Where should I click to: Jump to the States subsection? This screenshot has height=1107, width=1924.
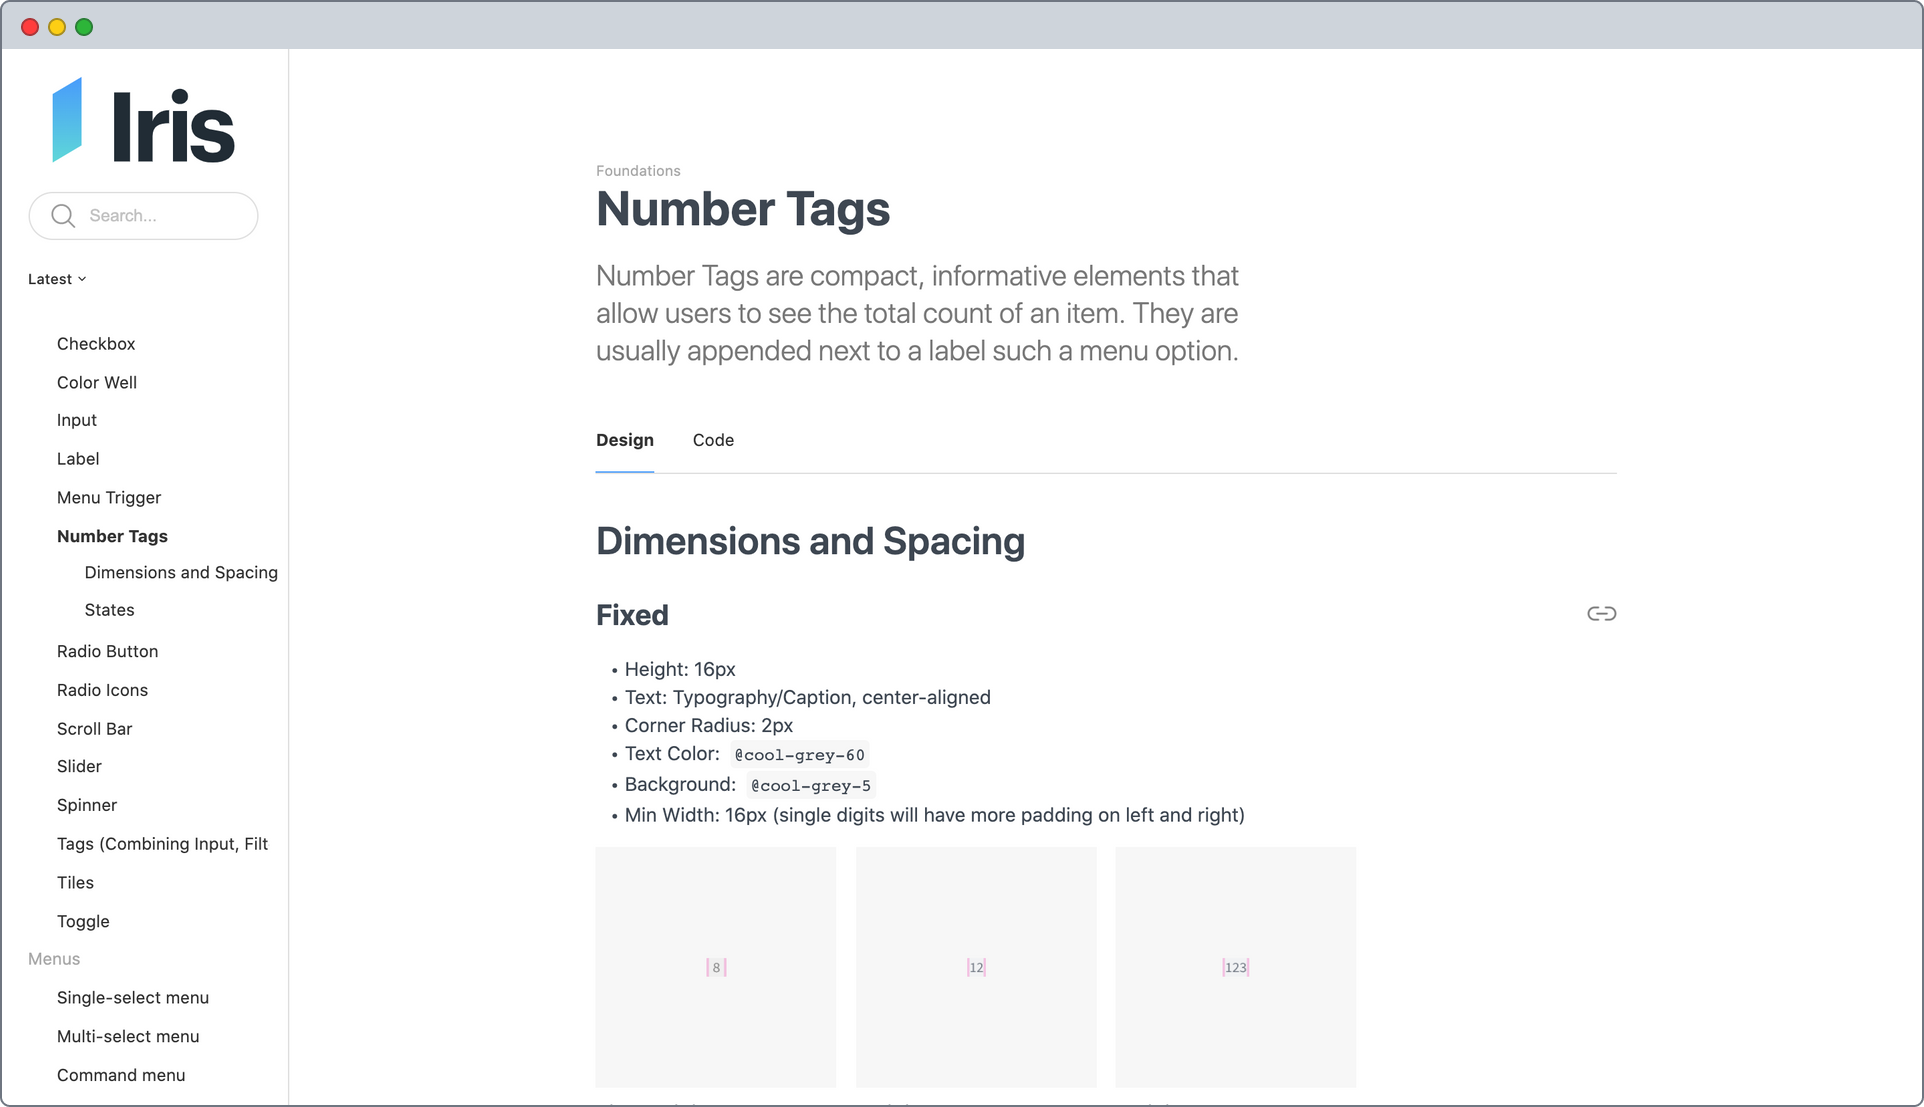109,610
